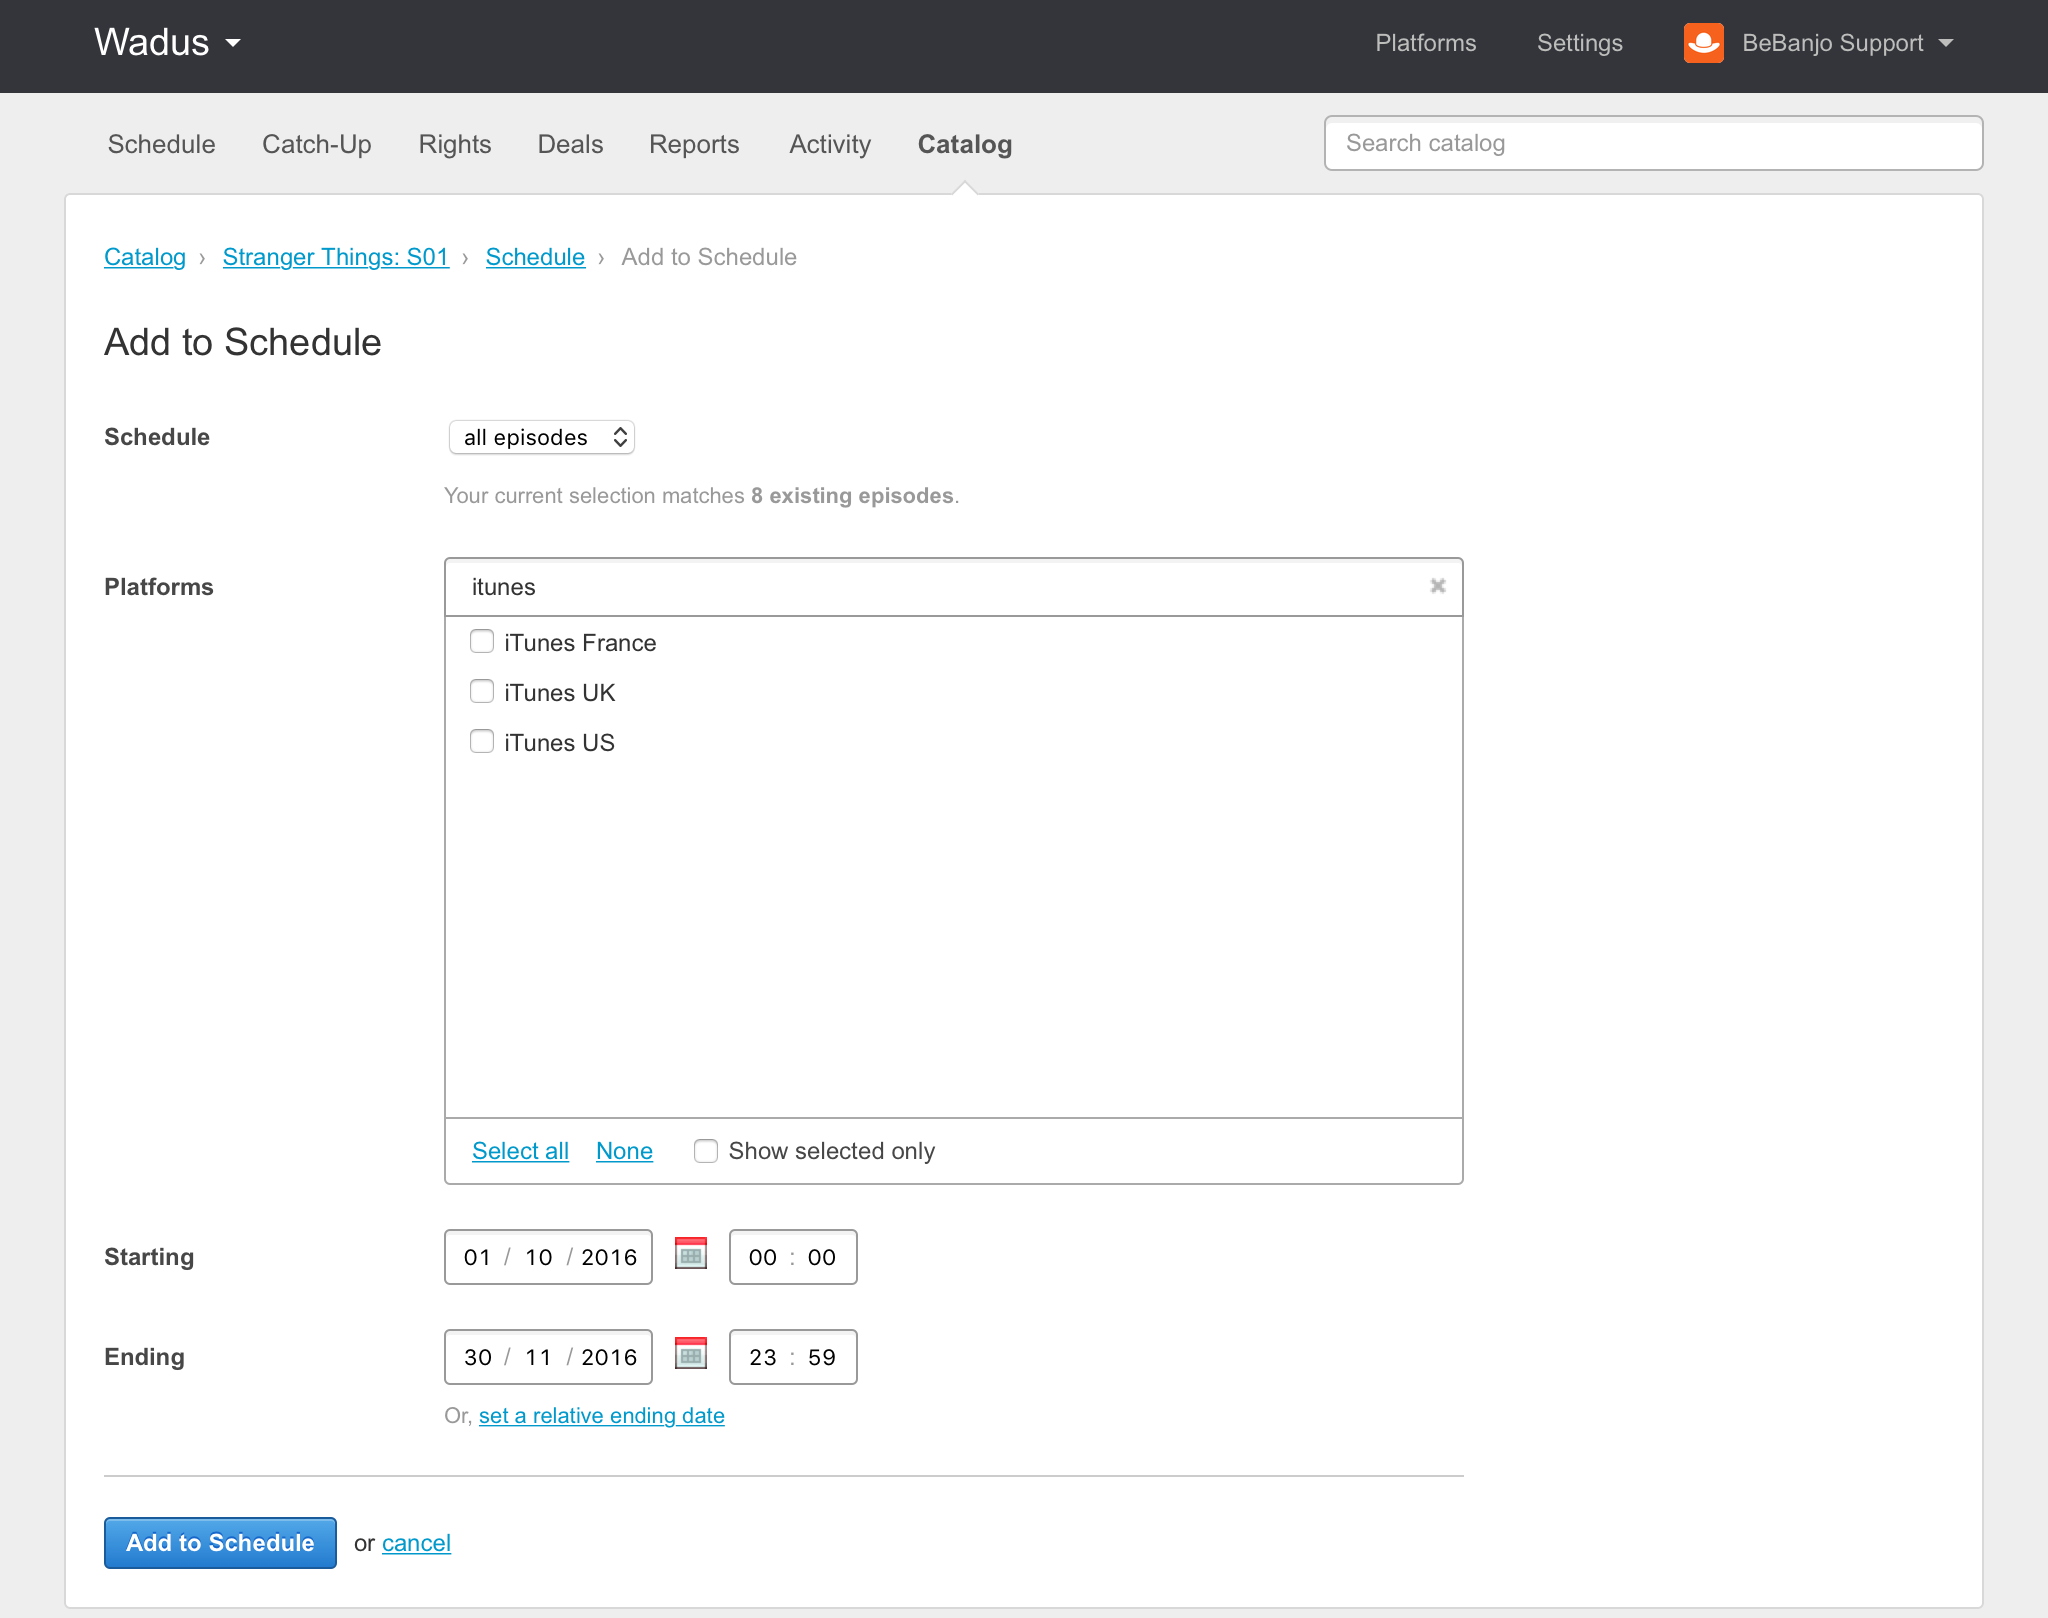Open the Ending date calendar picker icon

(691, 1354)
